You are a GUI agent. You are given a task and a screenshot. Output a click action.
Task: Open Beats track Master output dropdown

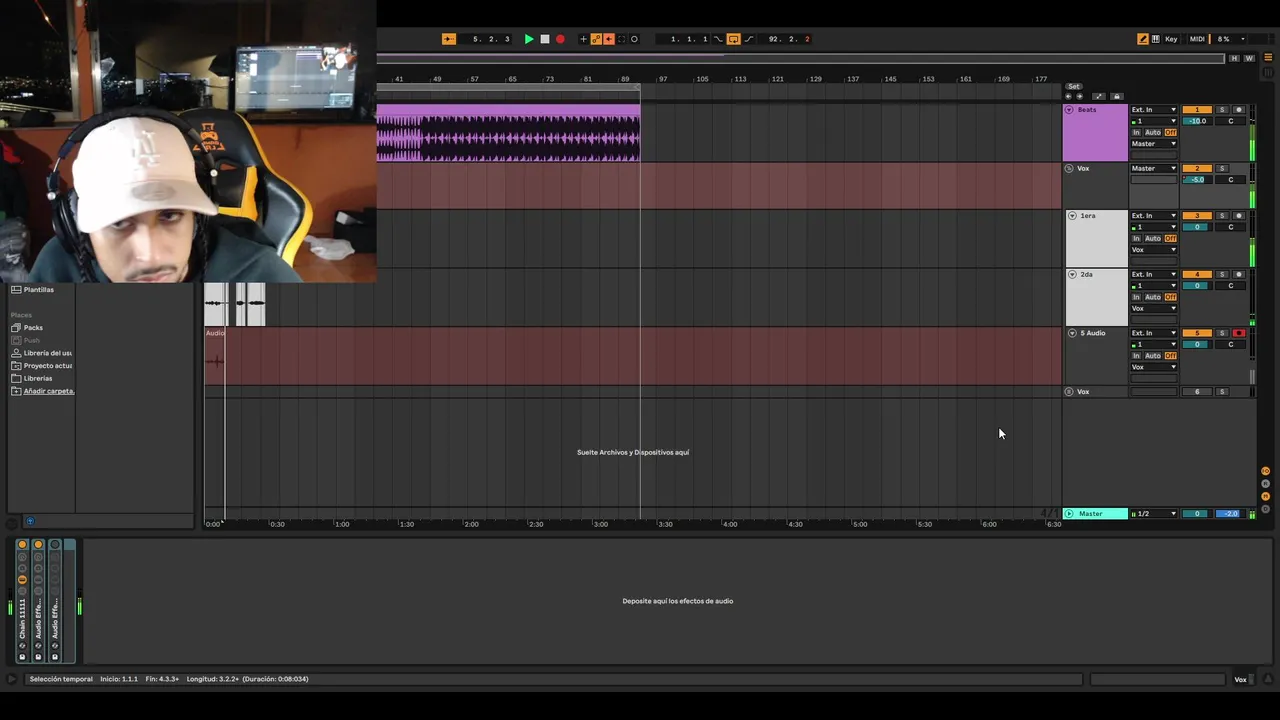pos(1154,144)
